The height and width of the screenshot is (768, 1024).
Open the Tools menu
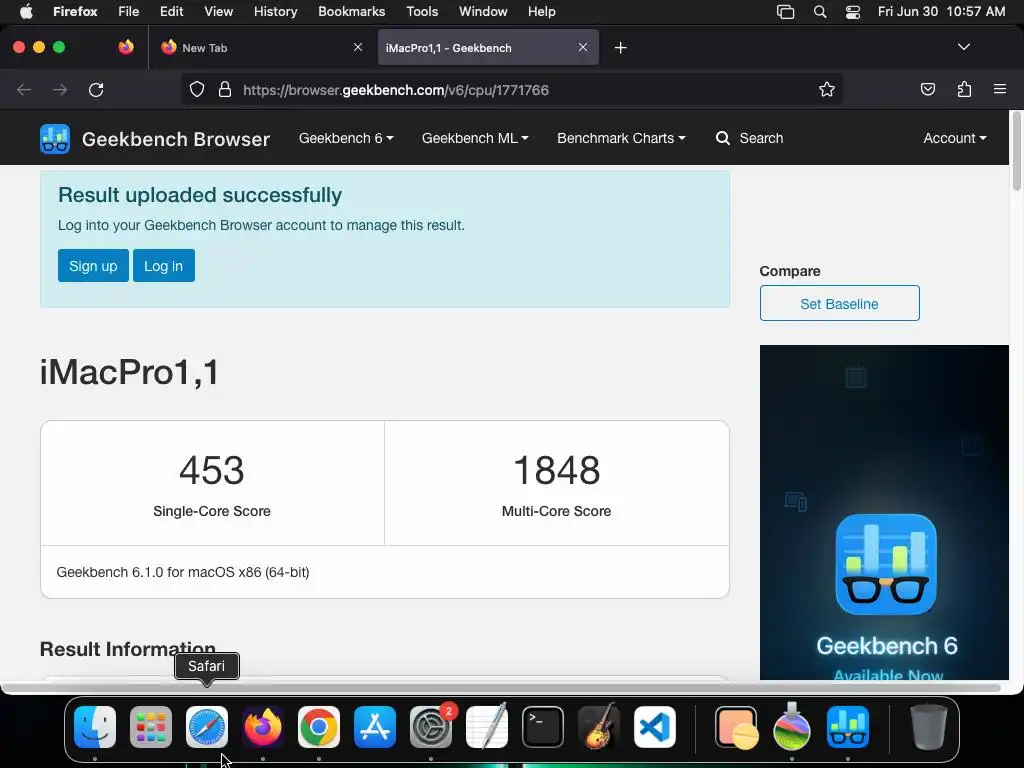(422, 12)
